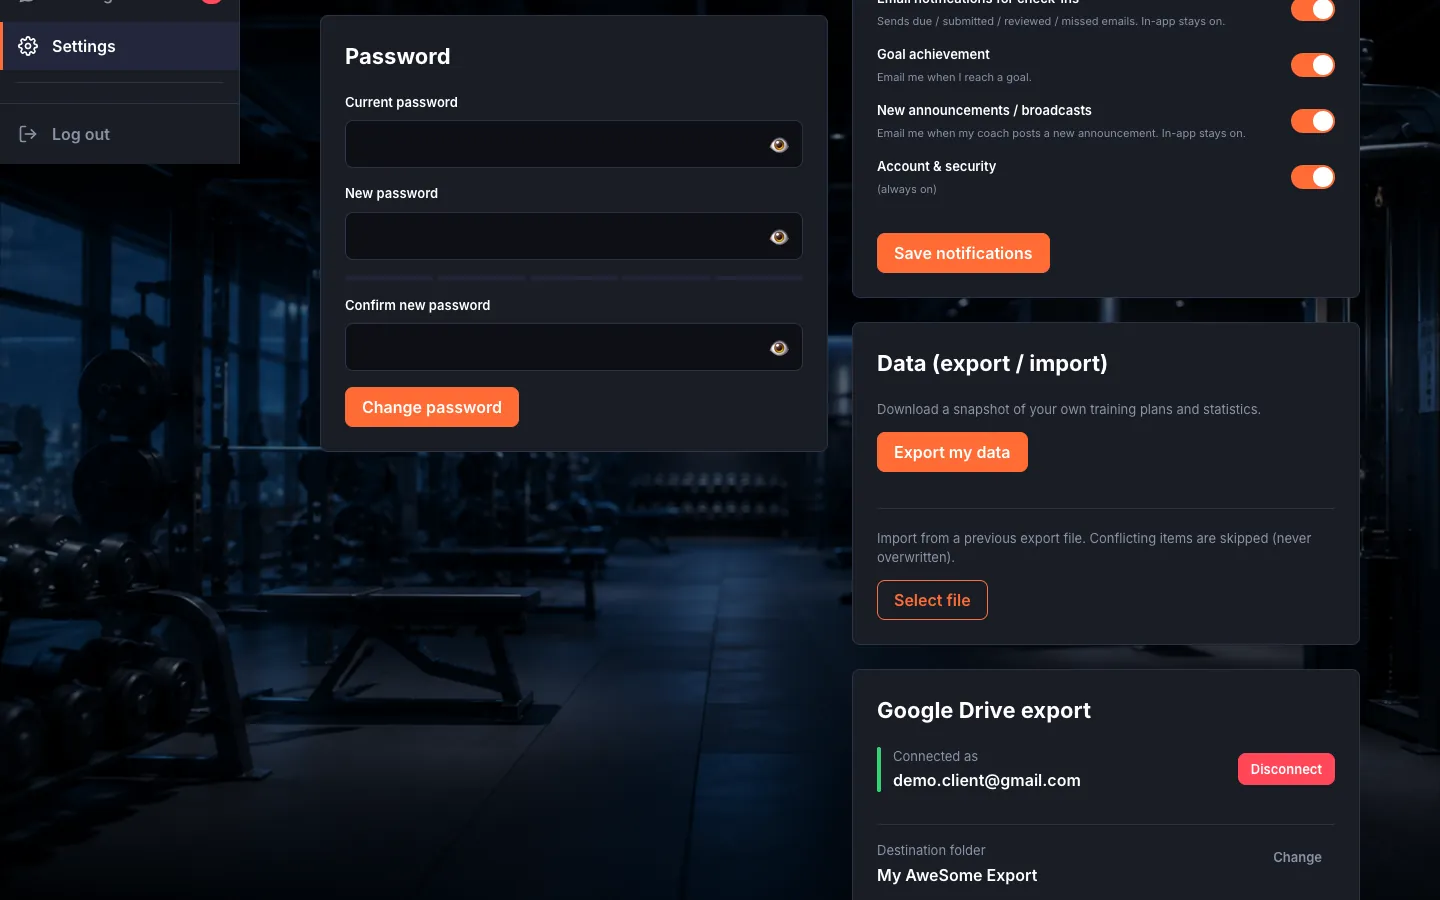Toggle email notifications for check-ins switch
This screenshot has width=1440, height=900.
pyautogui.click(x=1312, y=9)
